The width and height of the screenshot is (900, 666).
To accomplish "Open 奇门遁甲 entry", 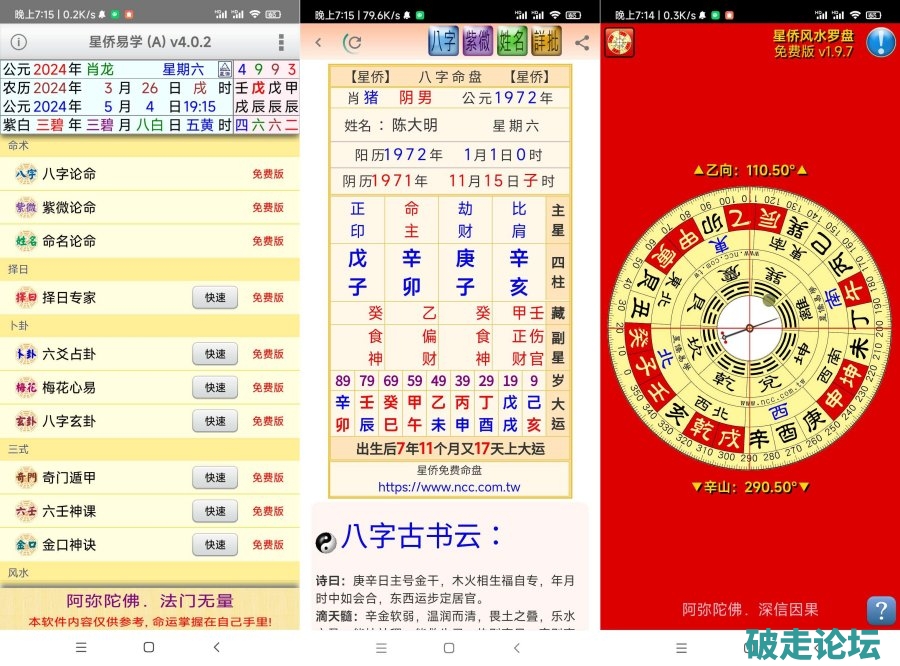I will coord(69,478).
